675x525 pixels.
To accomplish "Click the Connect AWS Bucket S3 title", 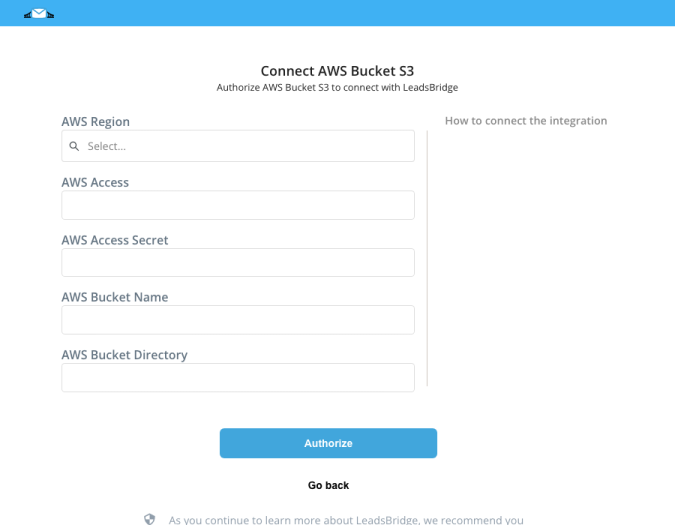I will point(338,71).
